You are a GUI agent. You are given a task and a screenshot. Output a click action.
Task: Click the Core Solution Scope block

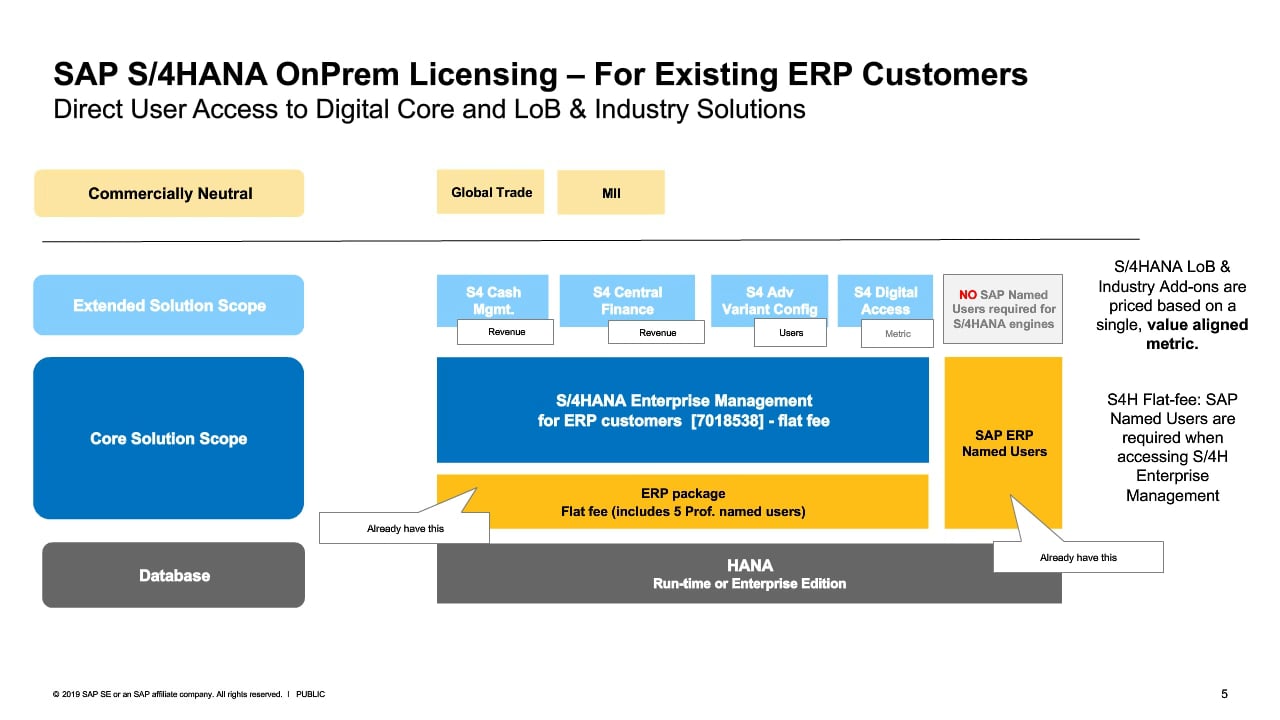[168, 438]
